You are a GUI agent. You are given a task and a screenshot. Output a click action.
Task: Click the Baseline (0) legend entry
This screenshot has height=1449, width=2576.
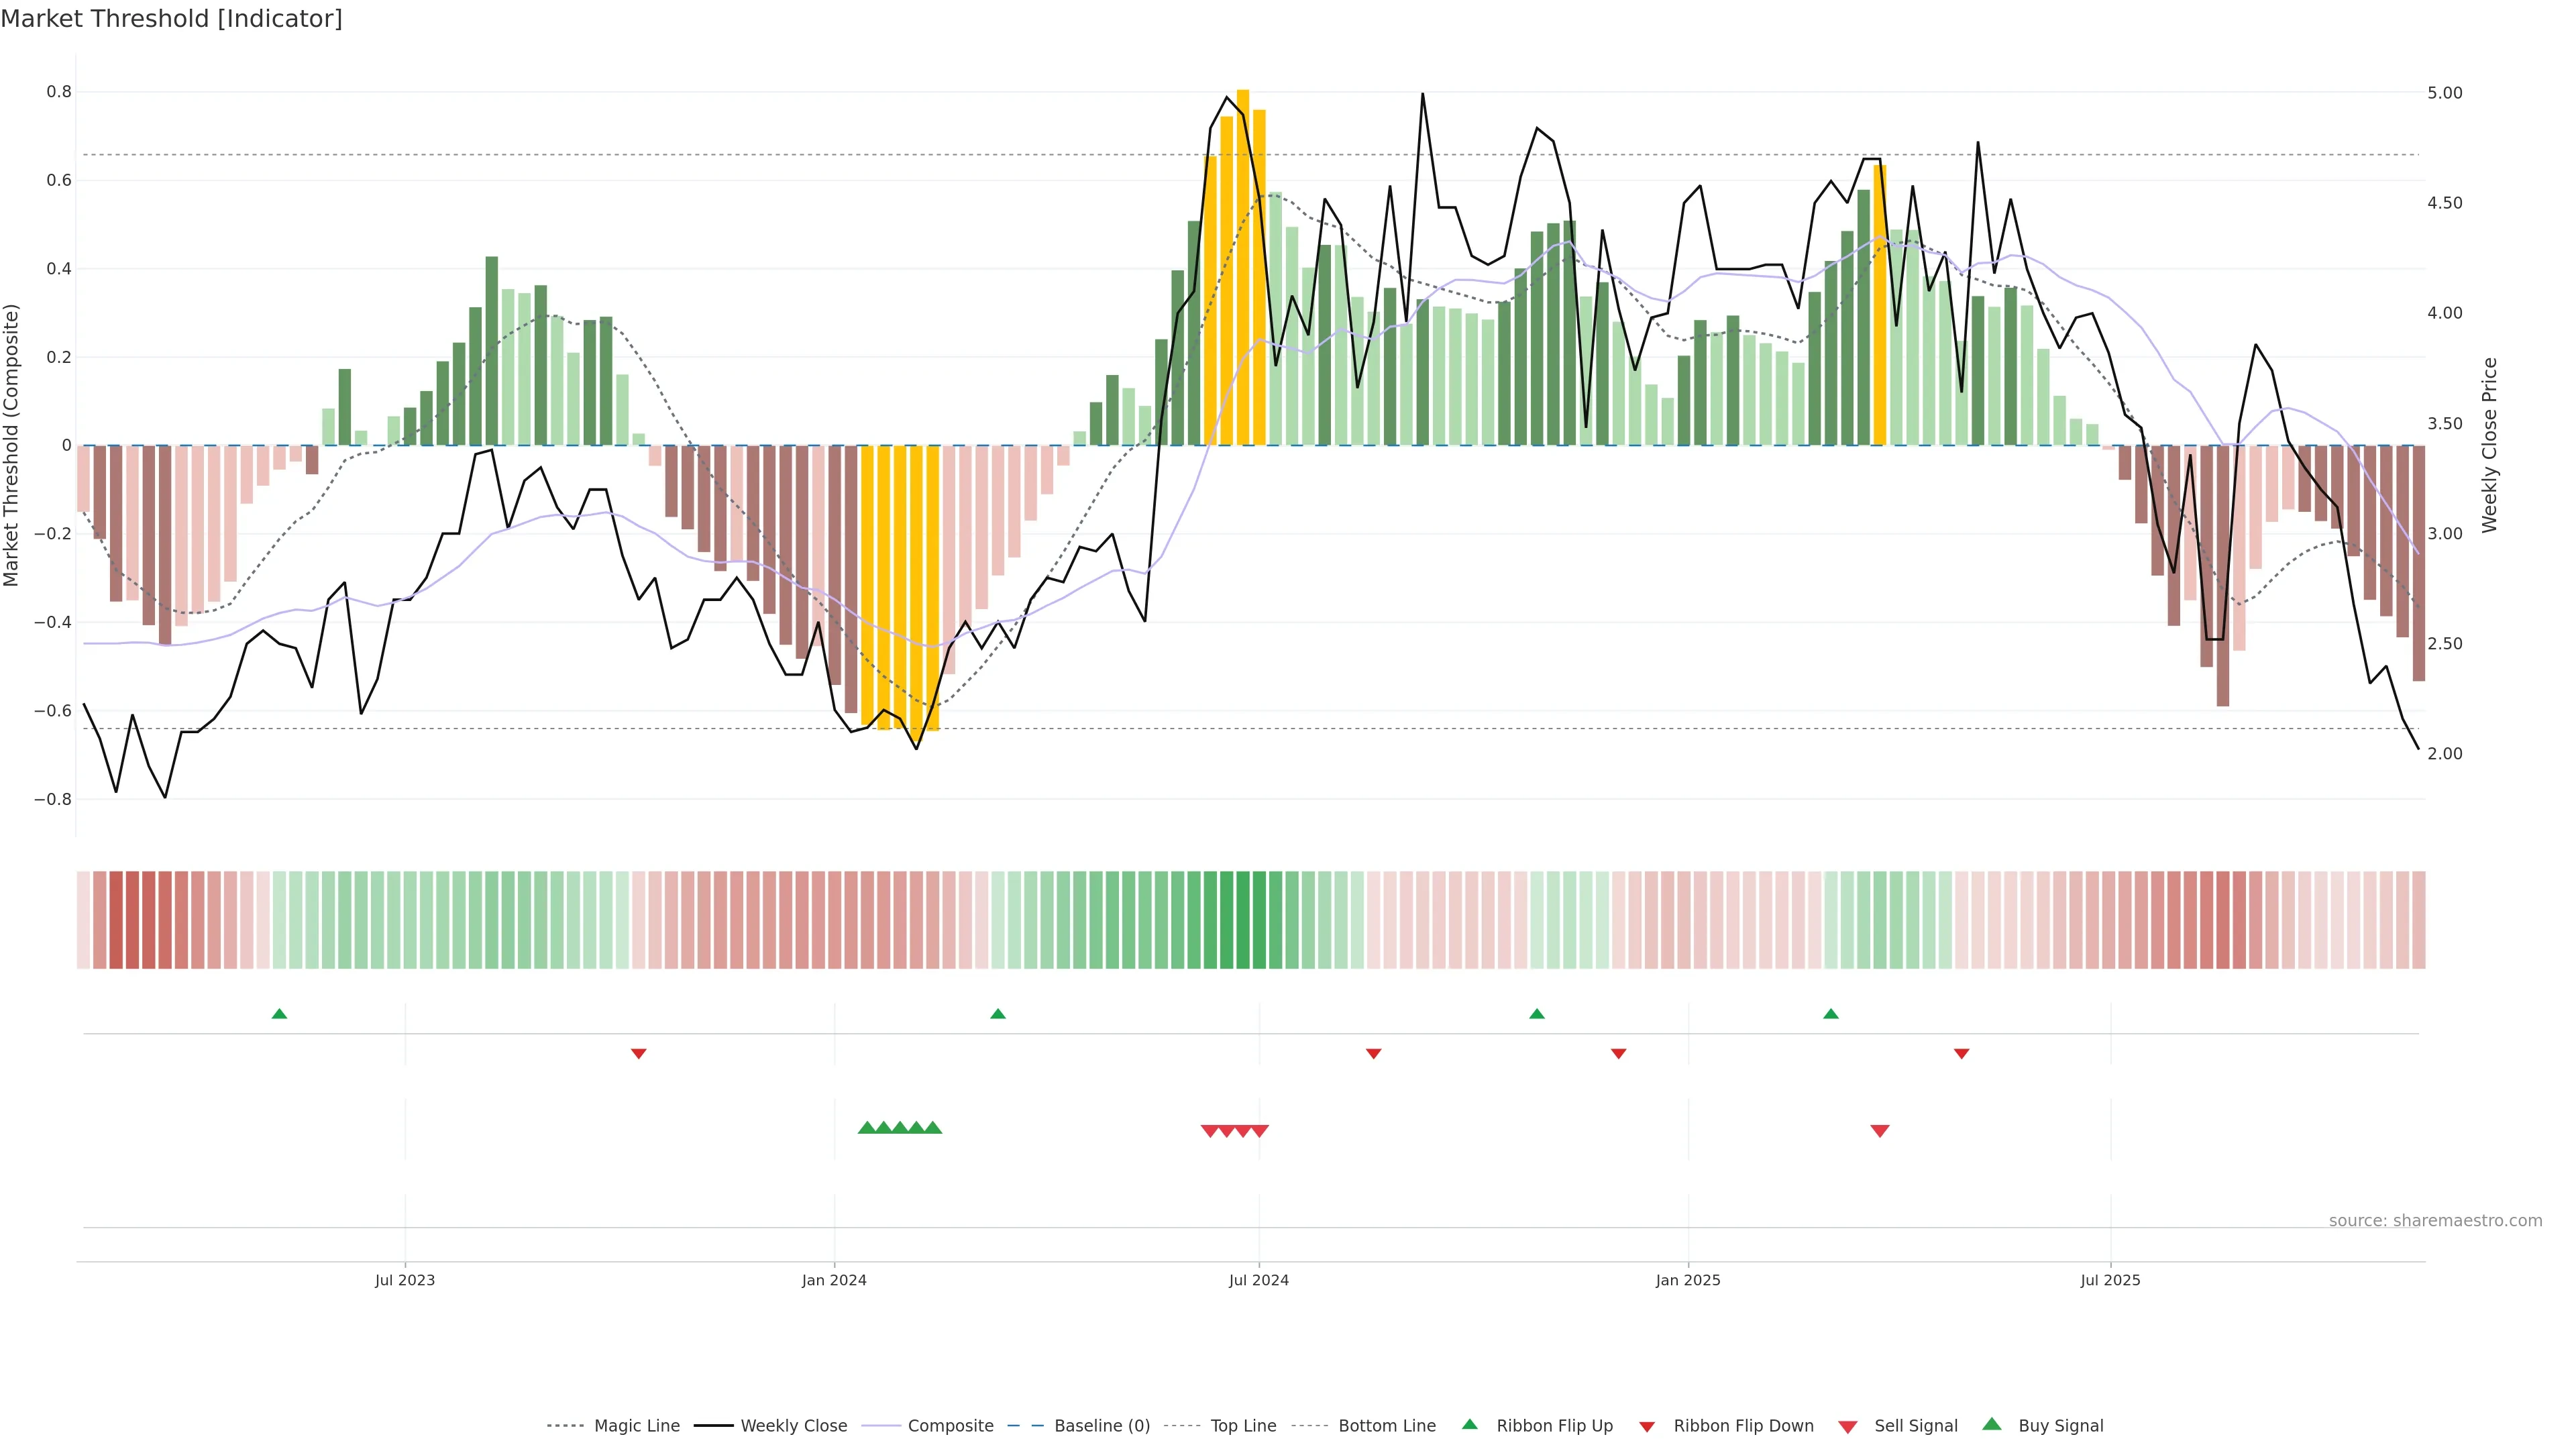pos(1102,1426)
